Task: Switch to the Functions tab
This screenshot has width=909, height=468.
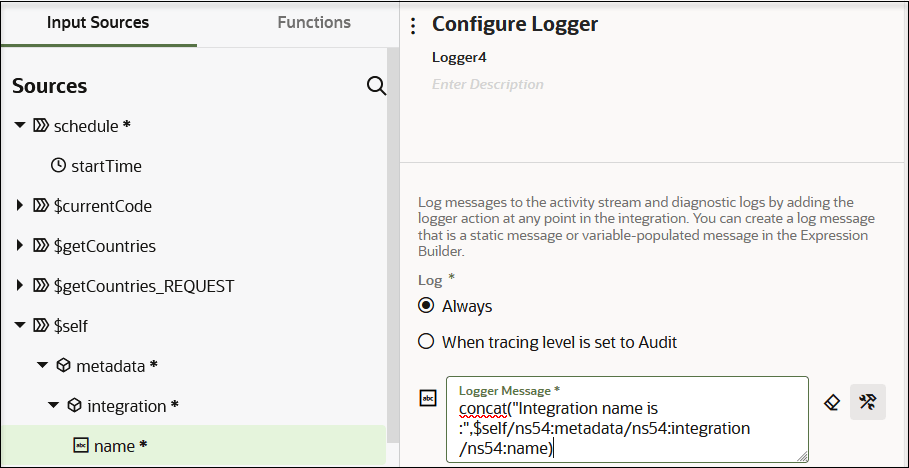Action: 314,23
